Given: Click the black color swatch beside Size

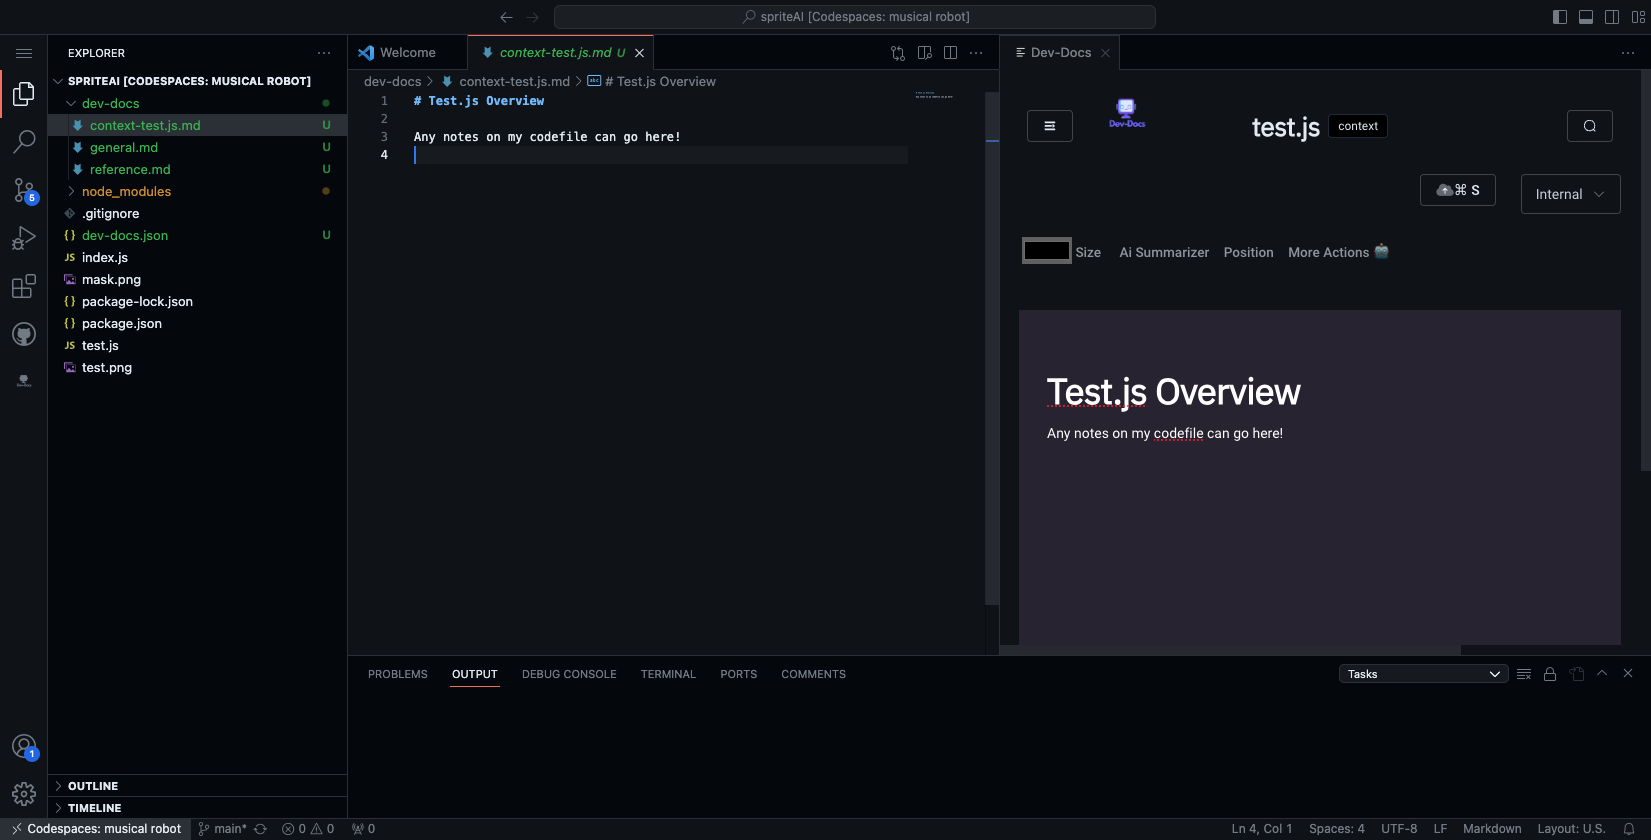Looking at the screenshot, I should [1046, 251].
